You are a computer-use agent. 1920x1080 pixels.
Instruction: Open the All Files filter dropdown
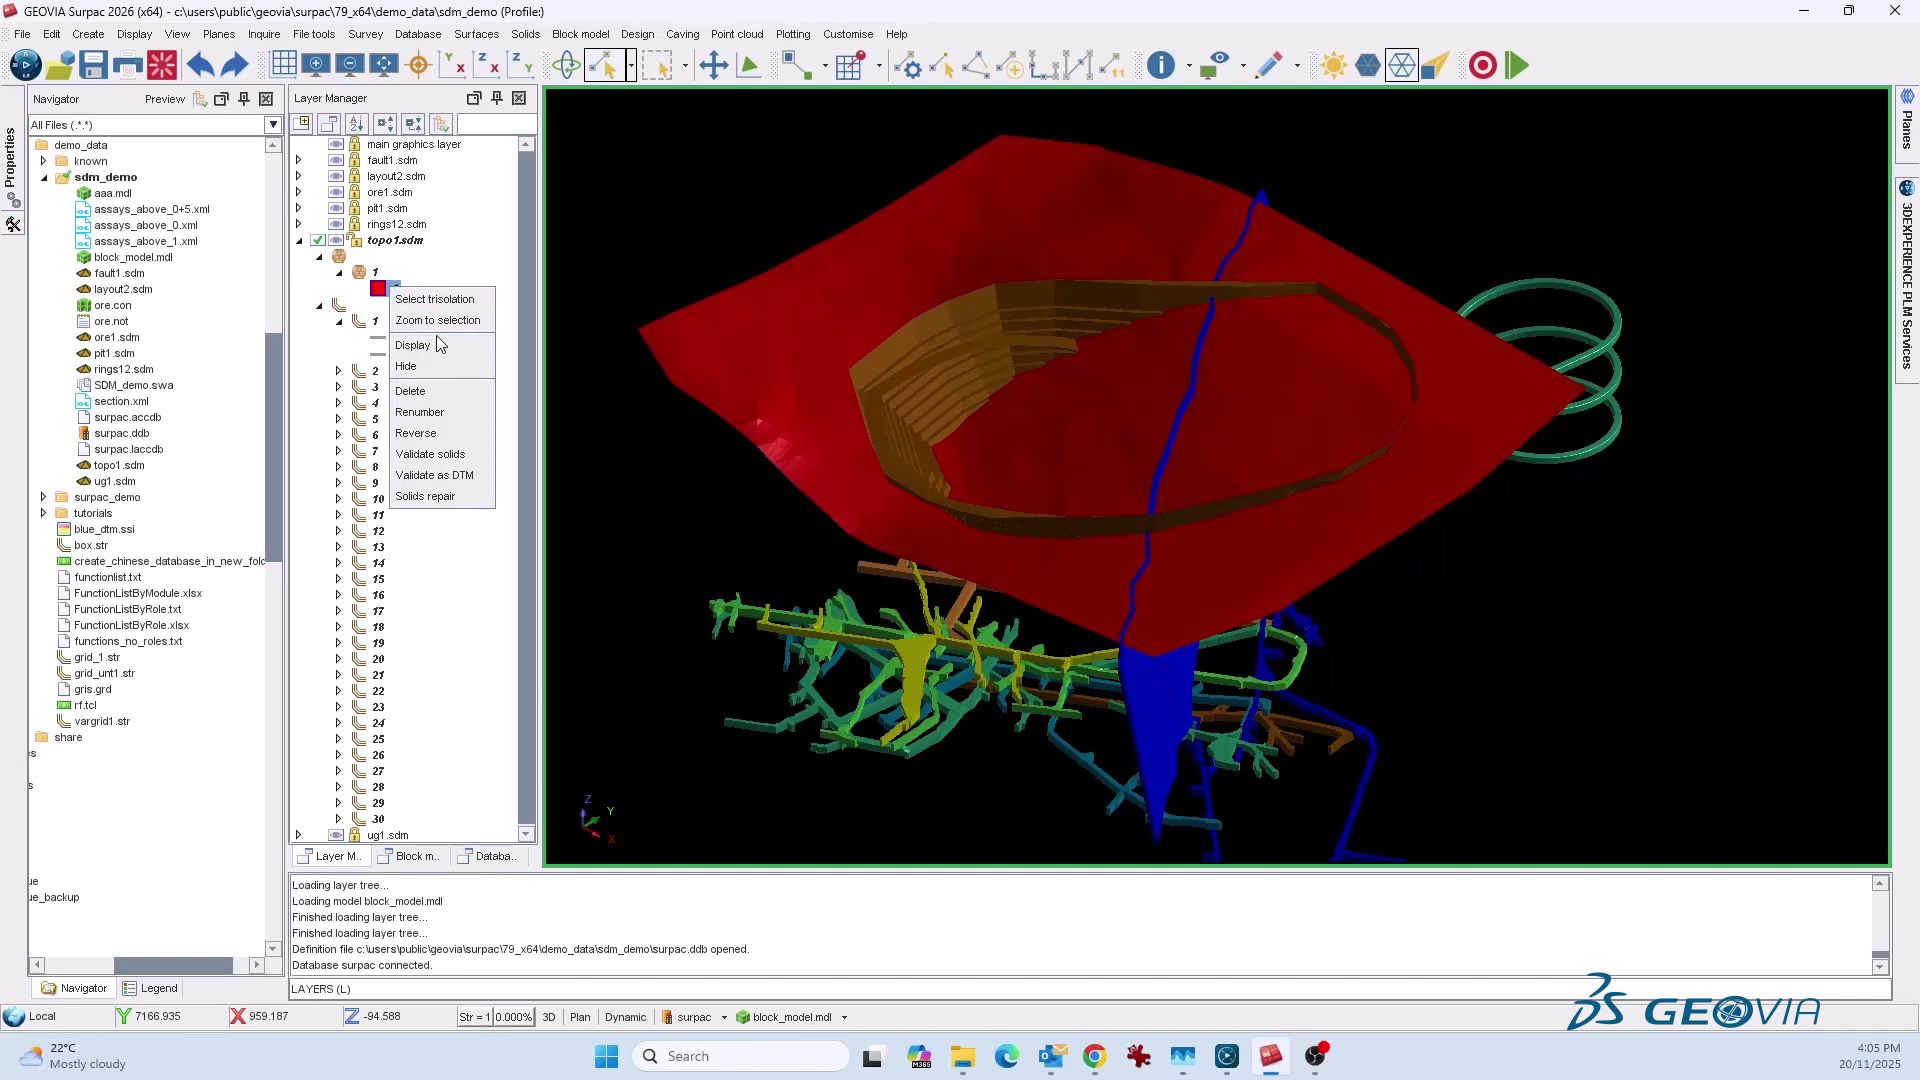click(272, 125)
